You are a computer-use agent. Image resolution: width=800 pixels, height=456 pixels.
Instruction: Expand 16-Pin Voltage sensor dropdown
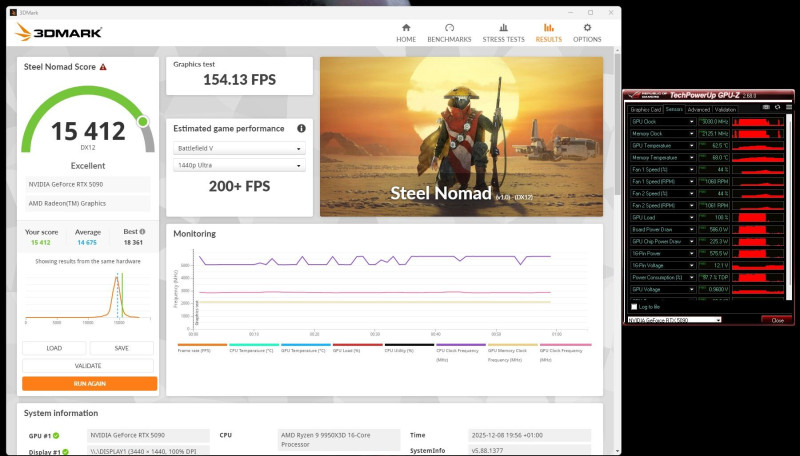point(692,266)
